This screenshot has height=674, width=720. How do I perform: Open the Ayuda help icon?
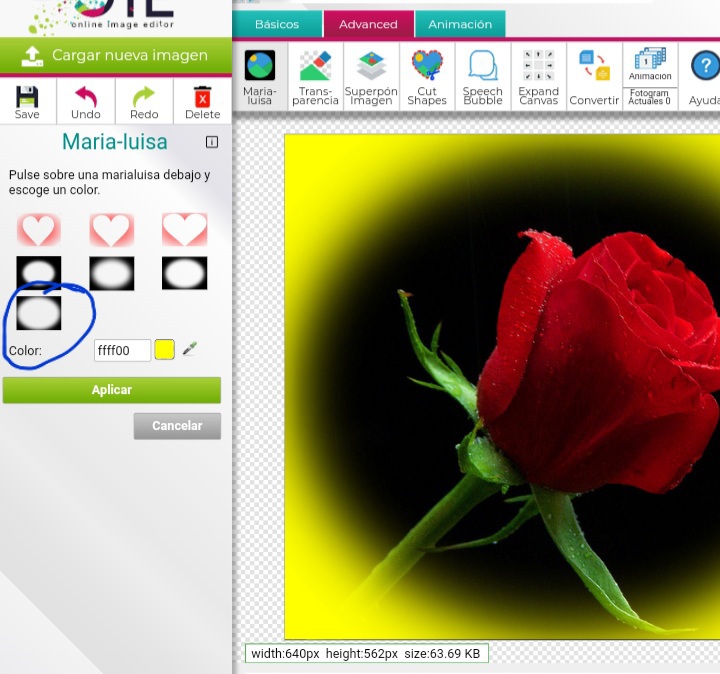point(705,67)
